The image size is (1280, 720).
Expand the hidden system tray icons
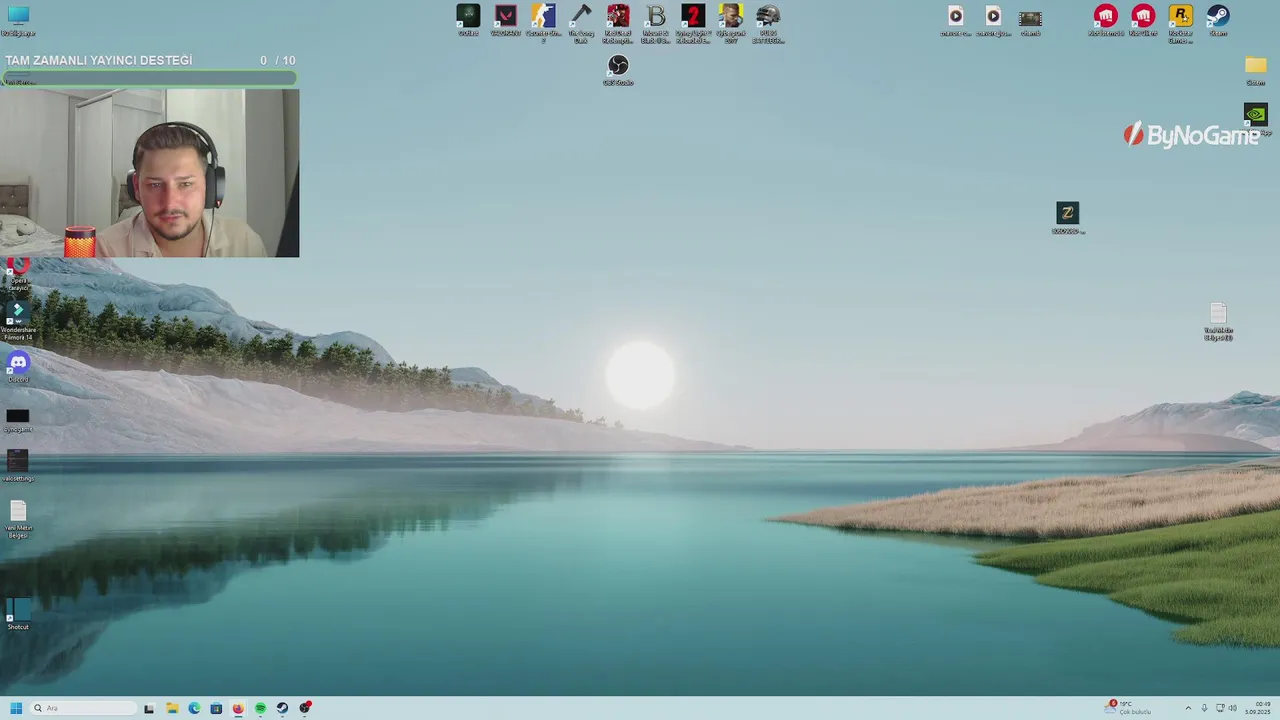(1188, 708)
